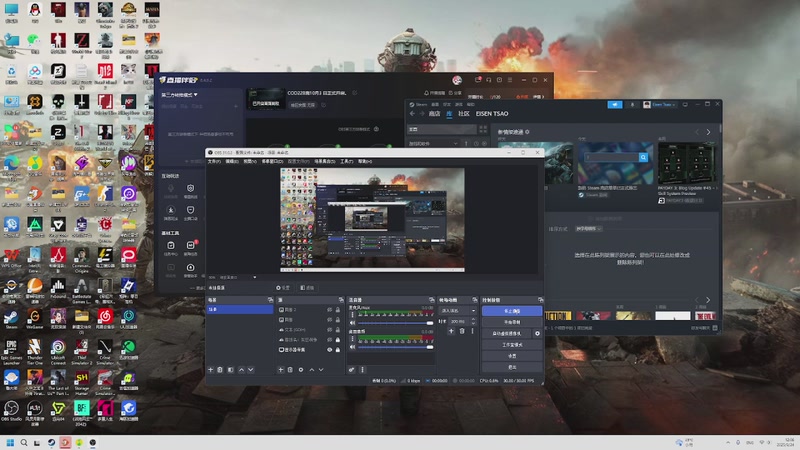Open settings button in OBS Controls

point(512,356)
